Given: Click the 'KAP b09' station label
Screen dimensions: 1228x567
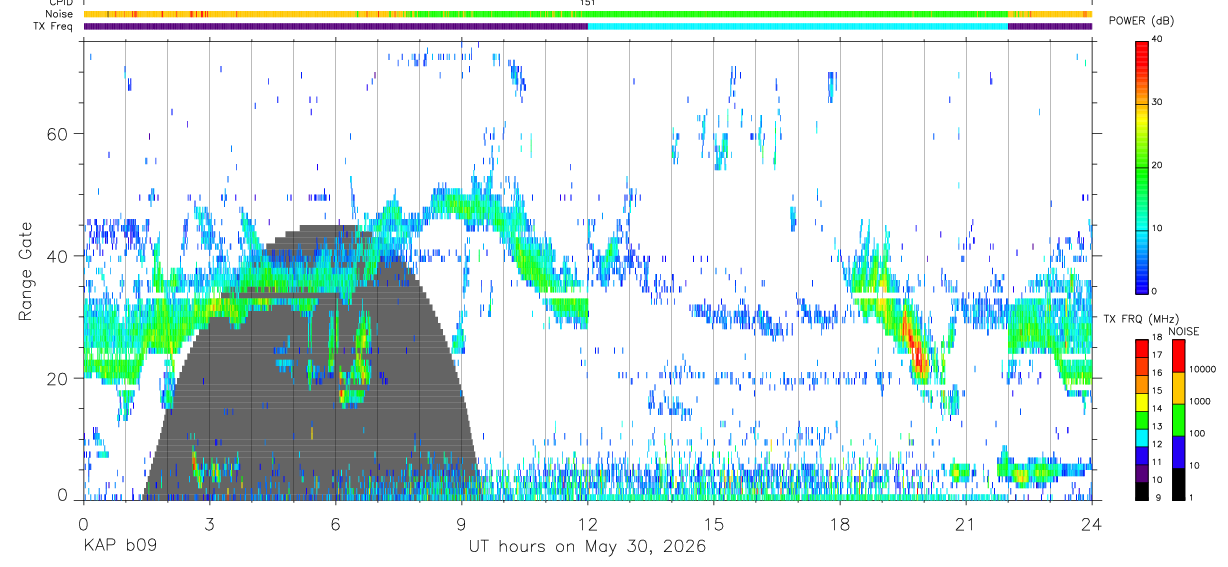Looking at the screenshot, I should (119, 547).
